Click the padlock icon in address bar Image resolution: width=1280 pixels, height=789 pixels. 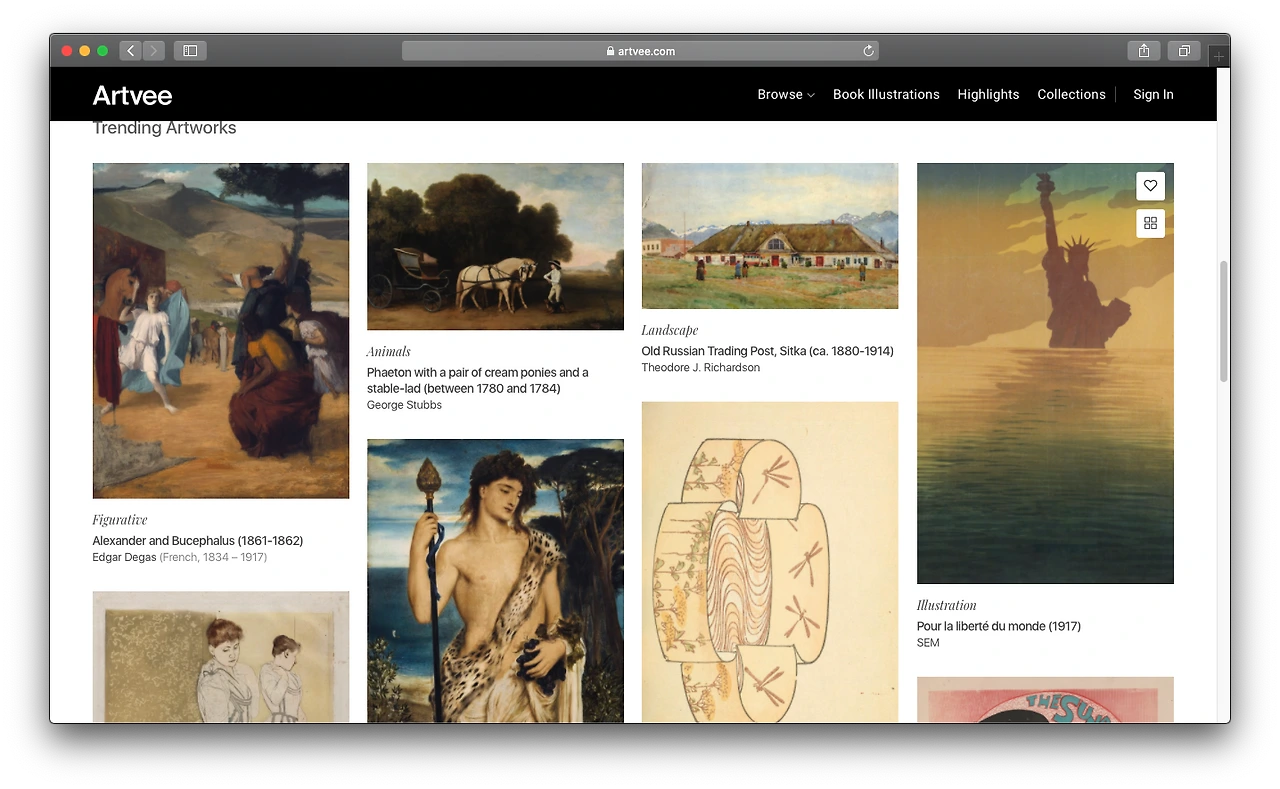610,51
